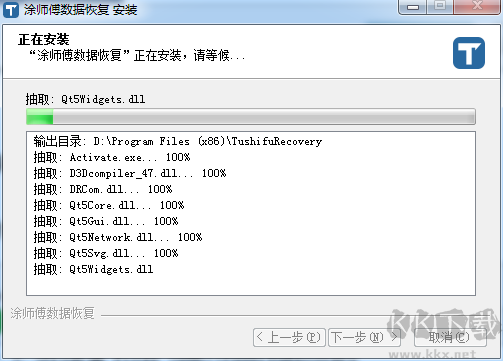Viewport: 503px width, 361px height.
Task: Select the last Qt5Widgets.dll log line
Action: tap(93, 269)
